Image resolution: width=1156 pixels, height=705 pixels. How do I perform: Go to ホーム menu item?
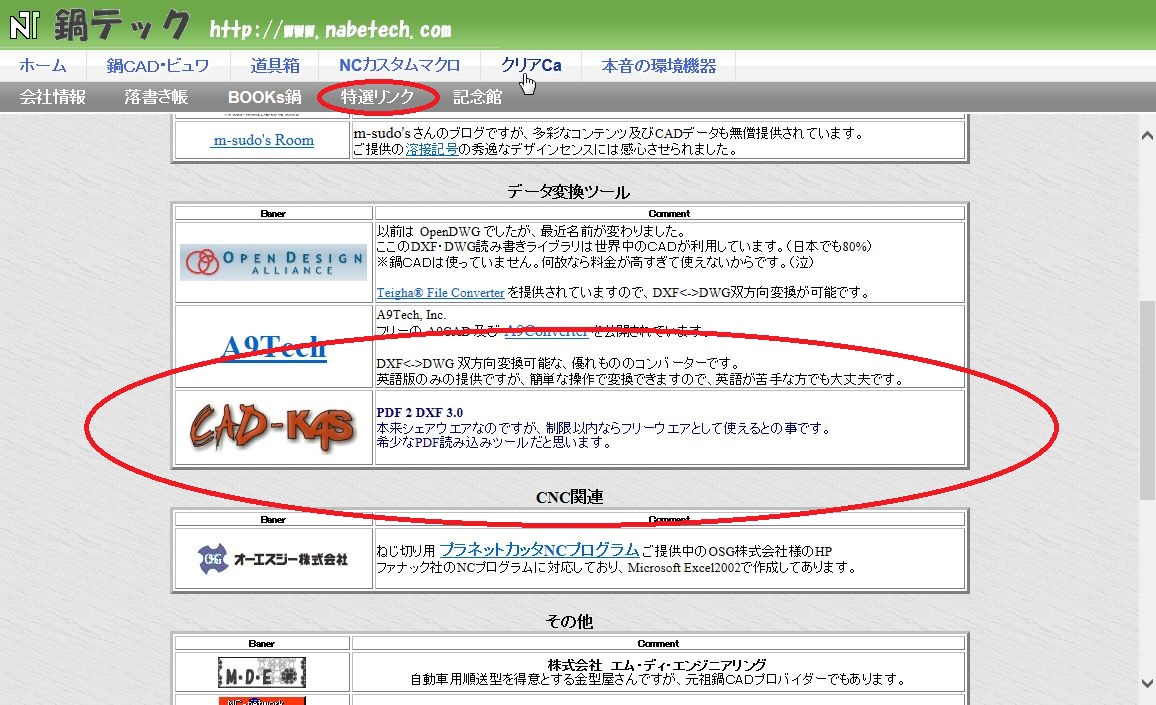point(43,66)
